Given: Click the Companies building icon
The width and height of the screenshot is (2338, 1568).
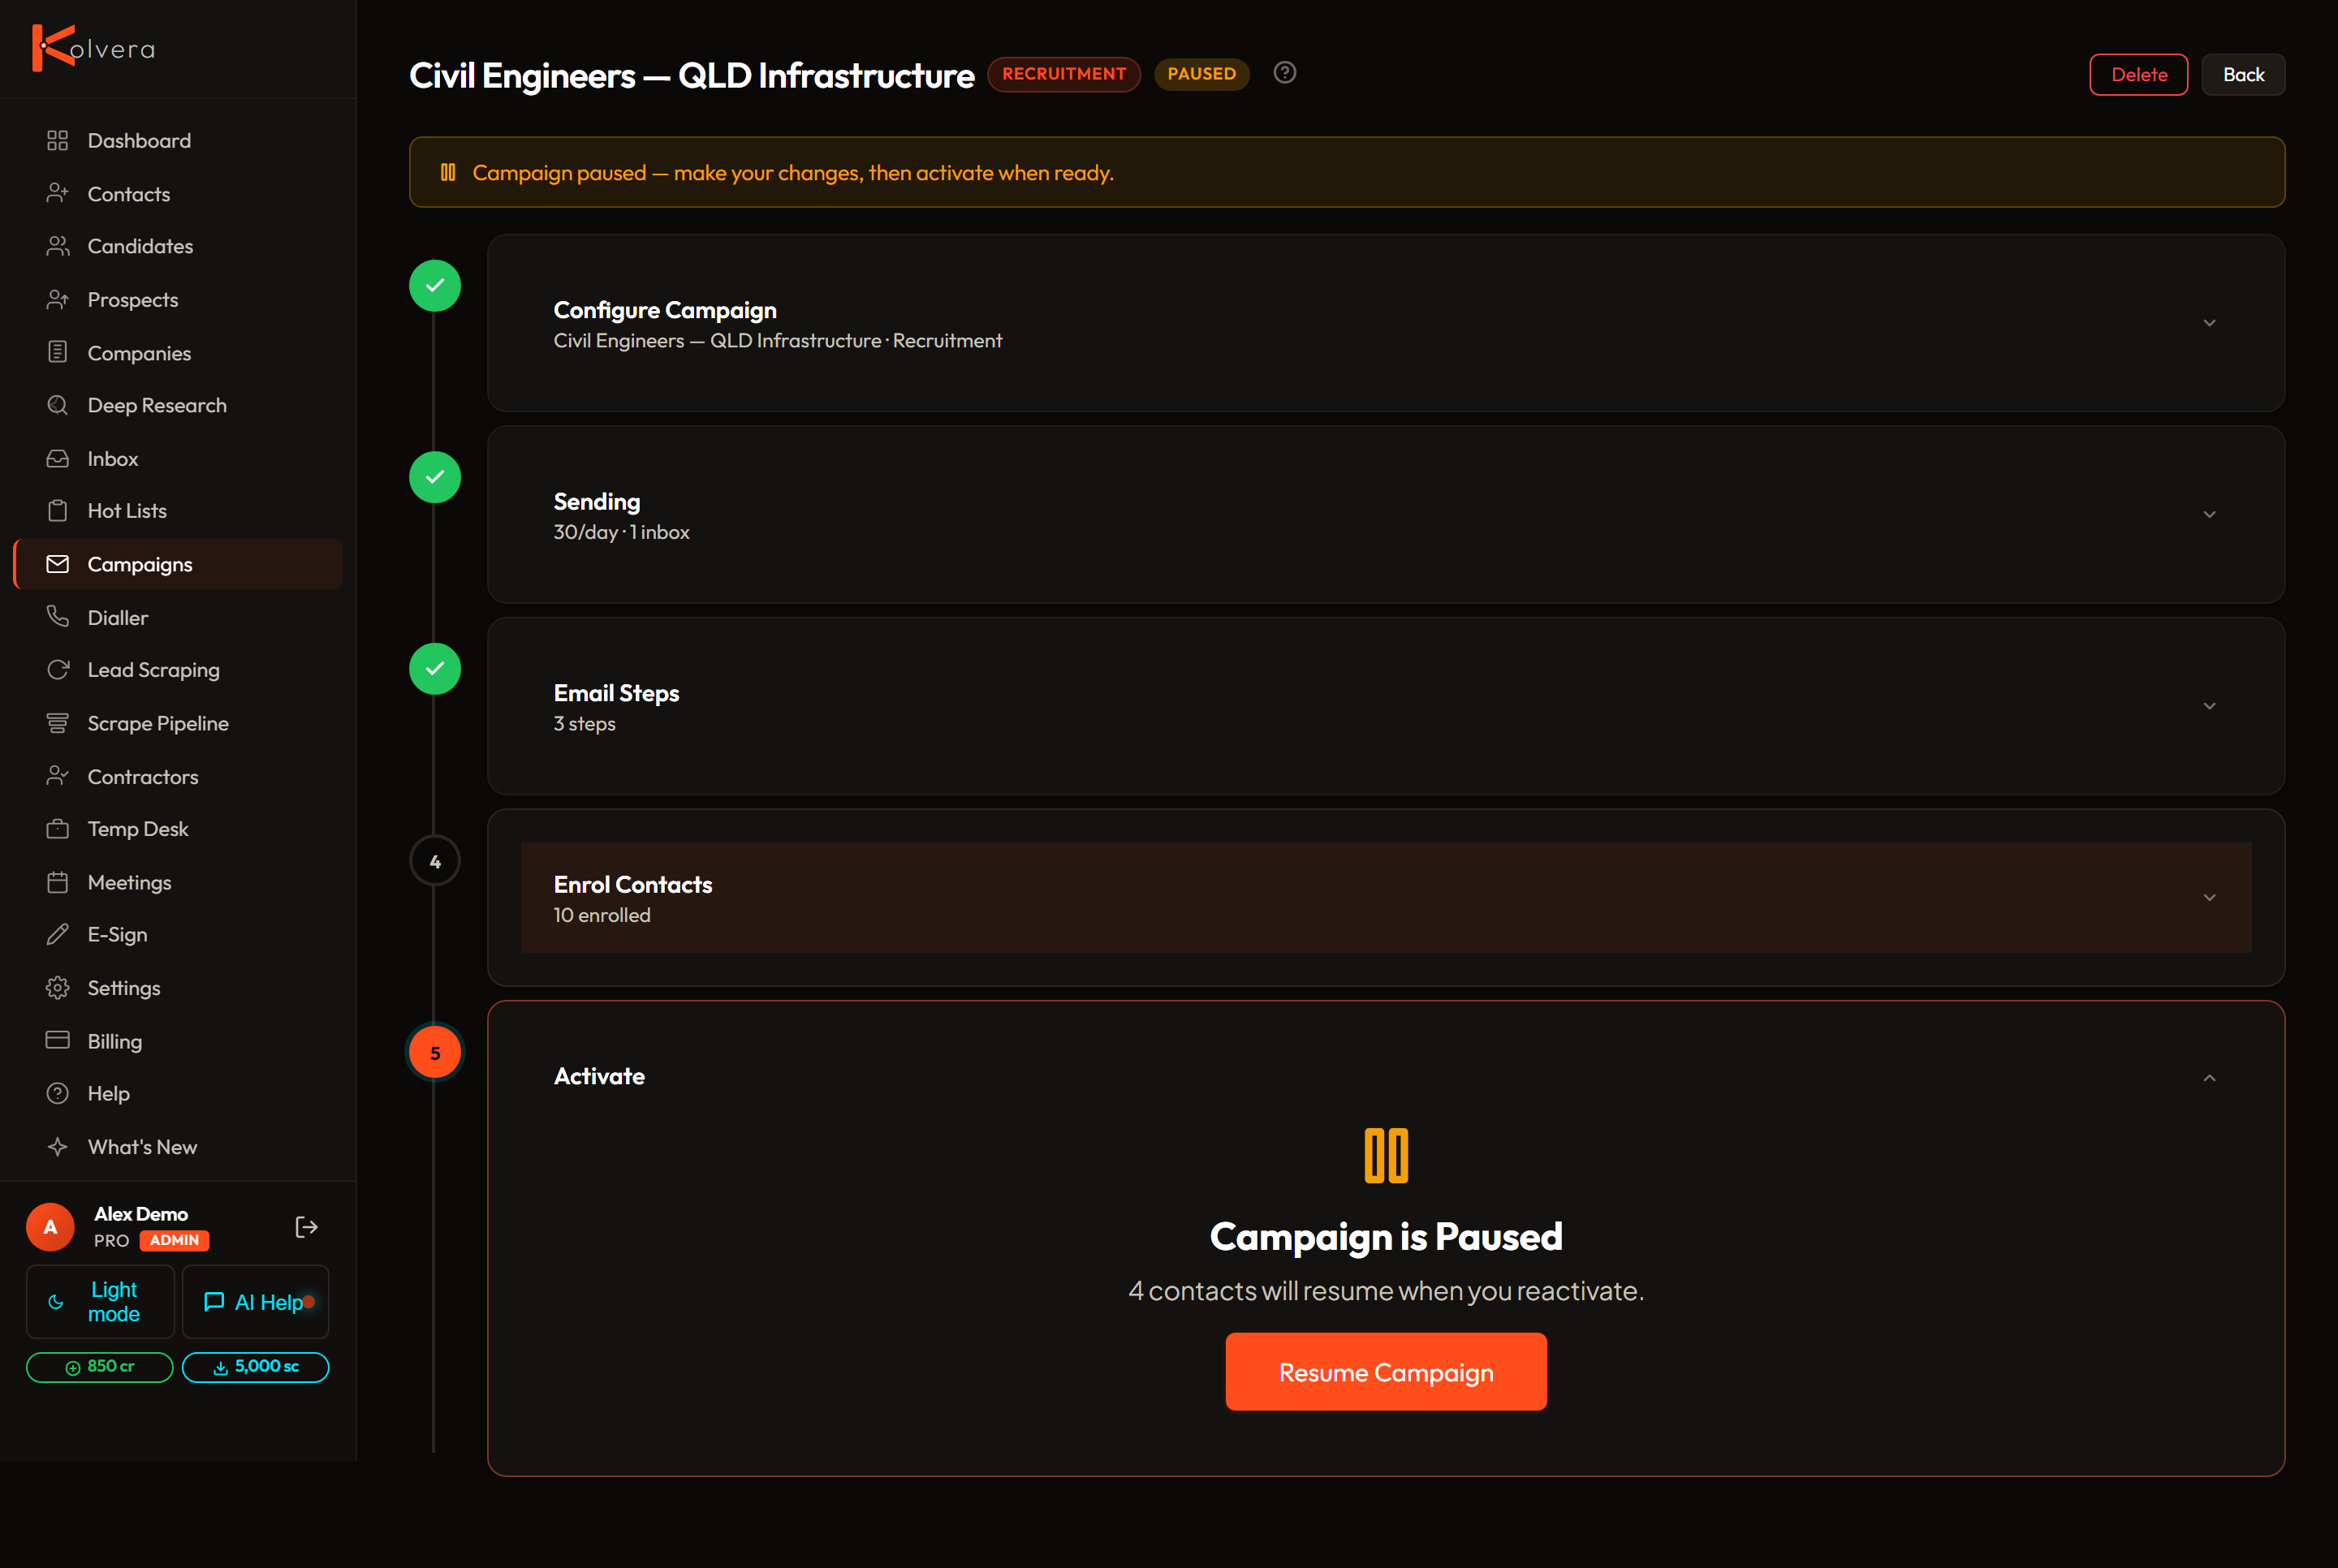Looking at the screenshot, I should [x=58, y=353].
